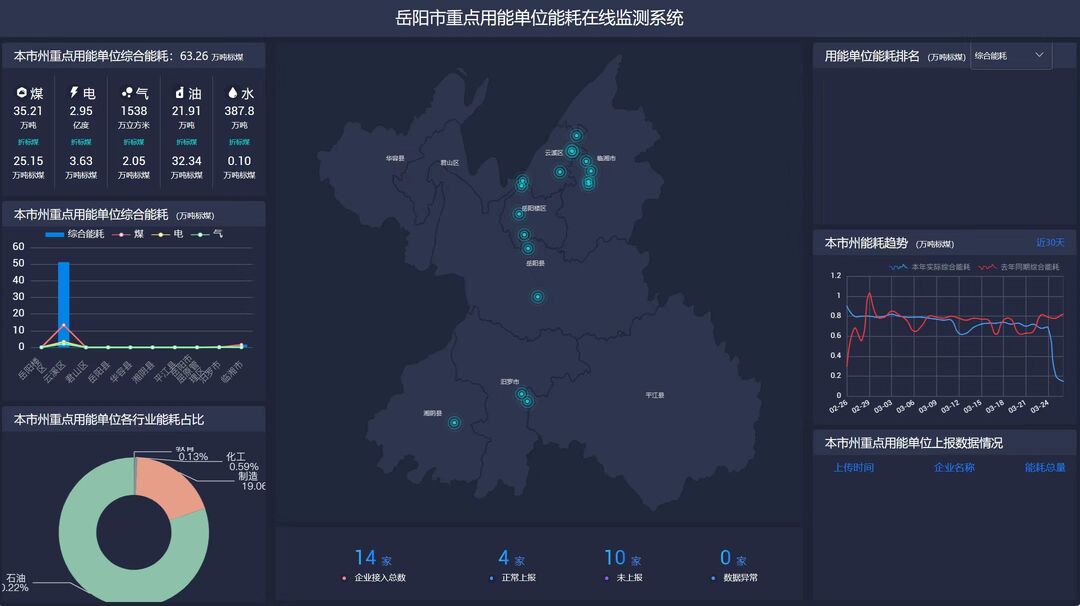Click the map marker beside 岳阳楼区 label
The image size is (1080, 606).
[x=519, y=214]
